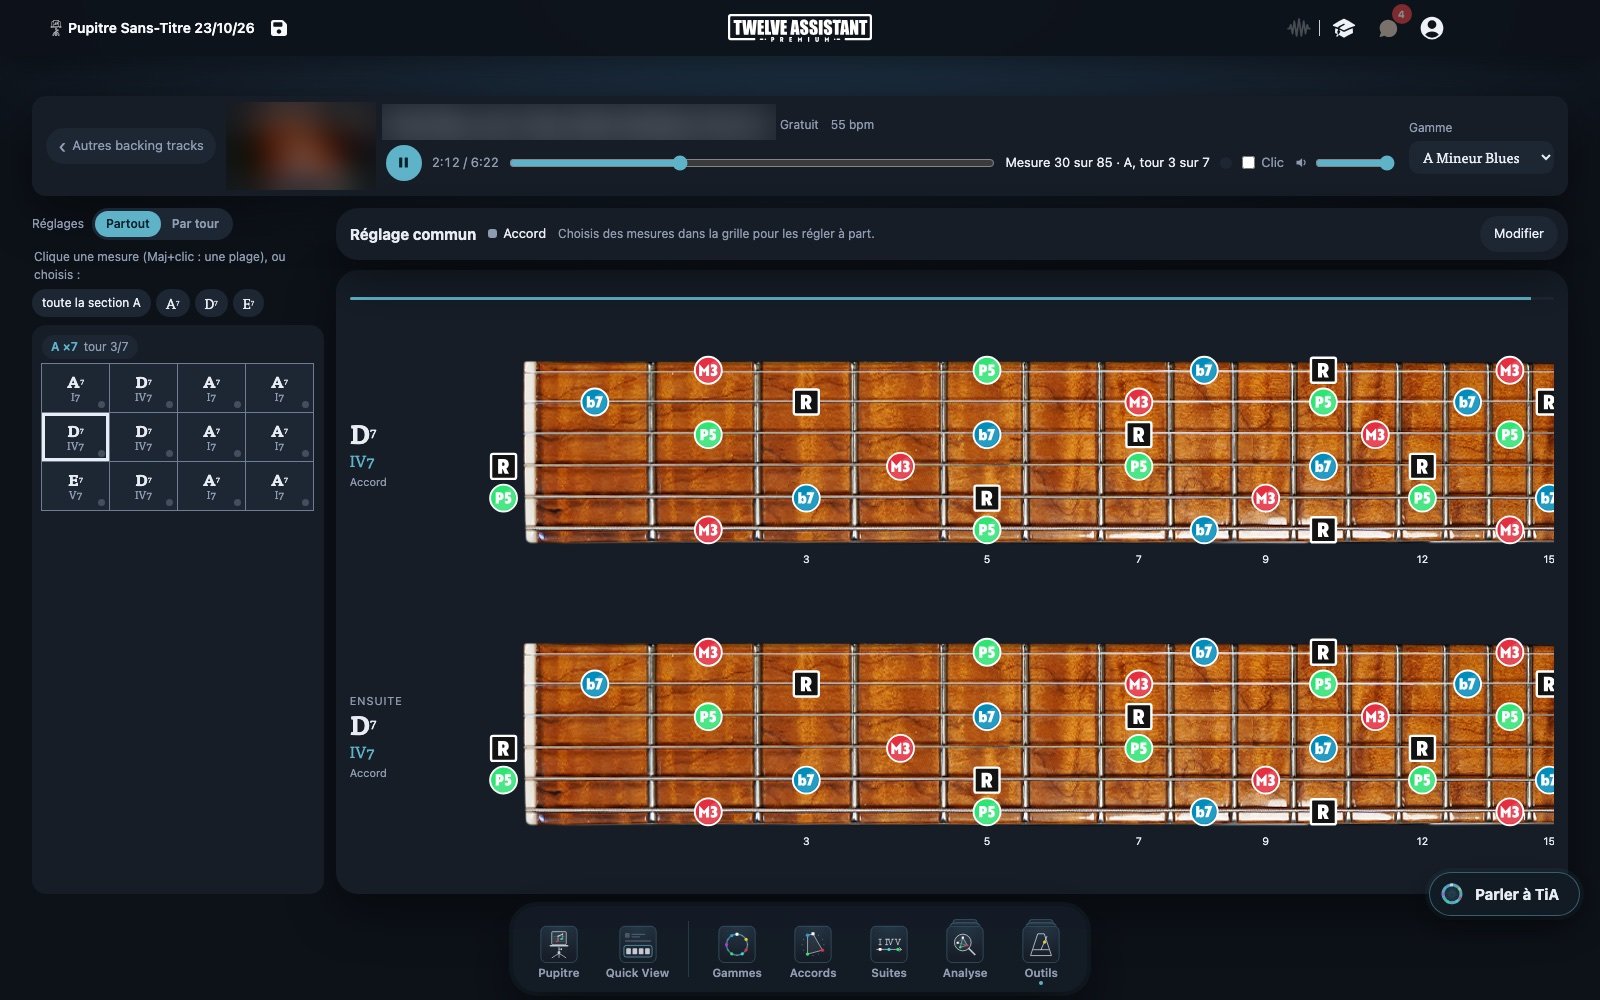Open notifications chat bubble icon
Screen dimensions: 1600x1000
(1388, 28)
